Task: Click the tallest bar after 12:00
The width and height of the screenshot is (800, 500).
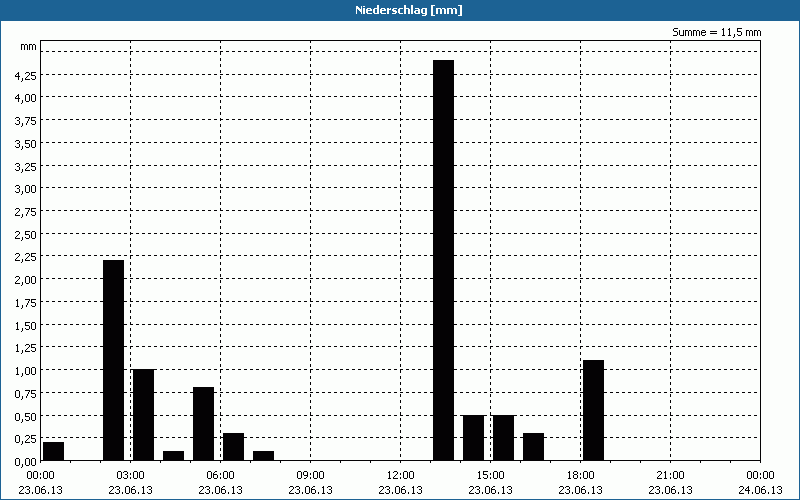Action: (443, 260)
